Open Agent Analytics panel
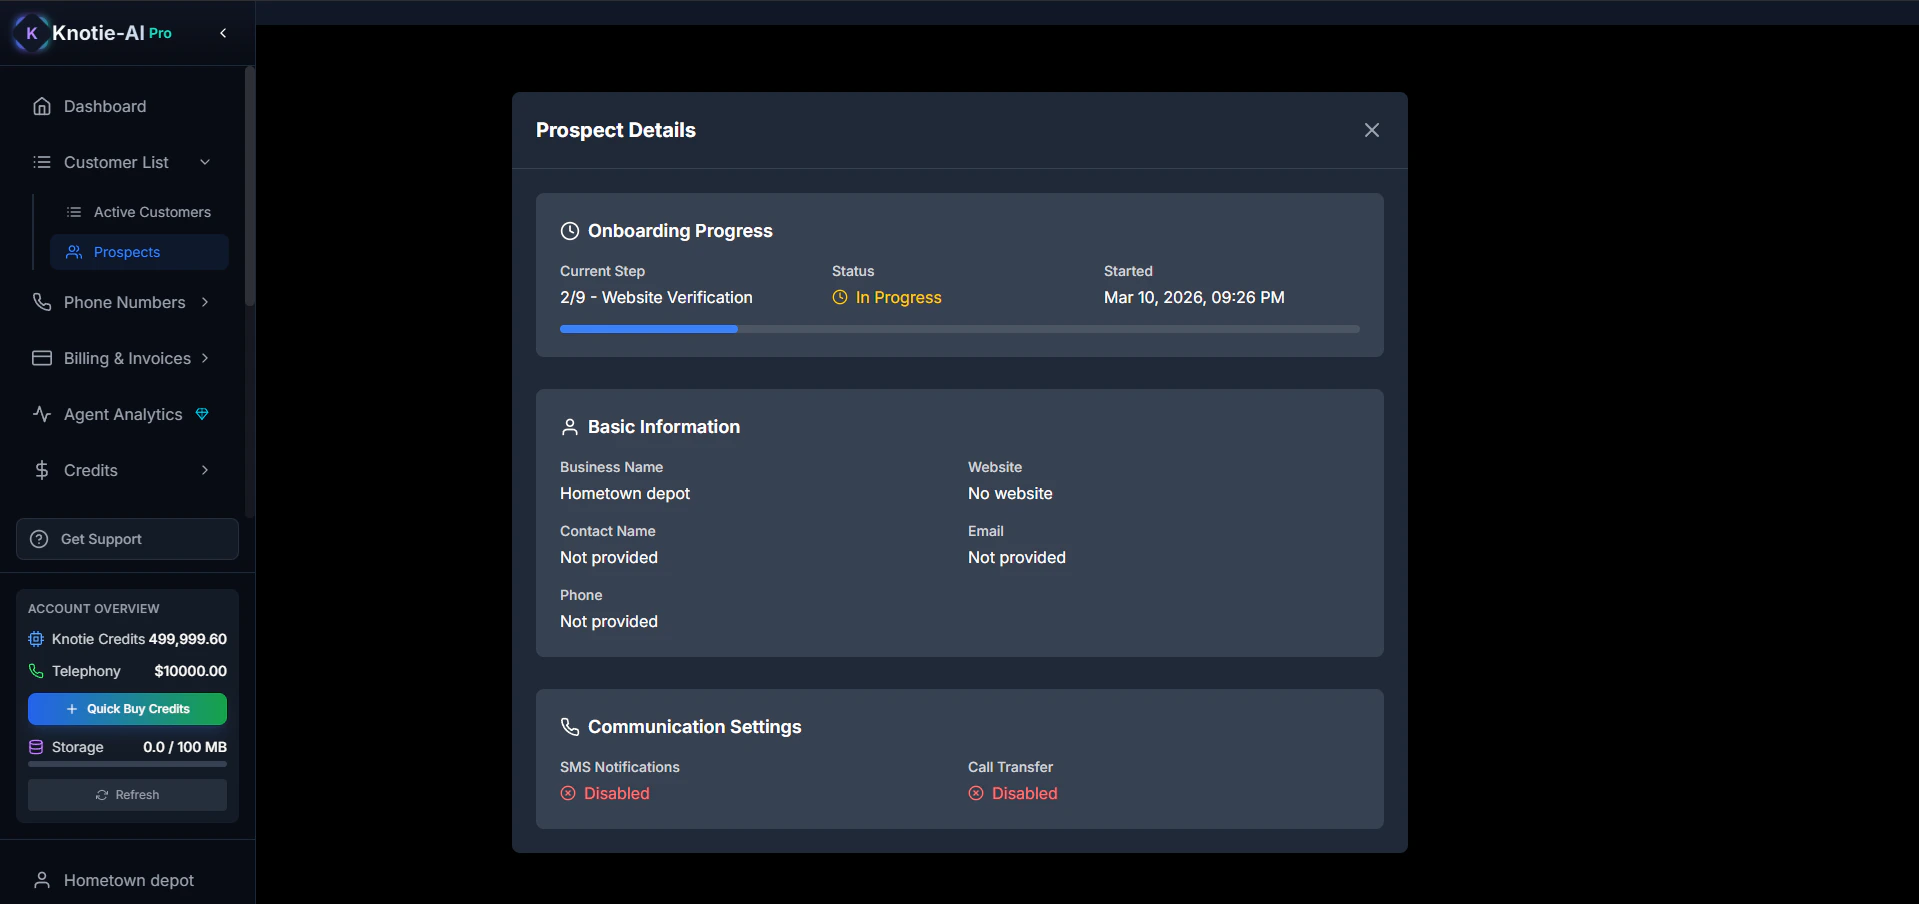 (121, 414)
